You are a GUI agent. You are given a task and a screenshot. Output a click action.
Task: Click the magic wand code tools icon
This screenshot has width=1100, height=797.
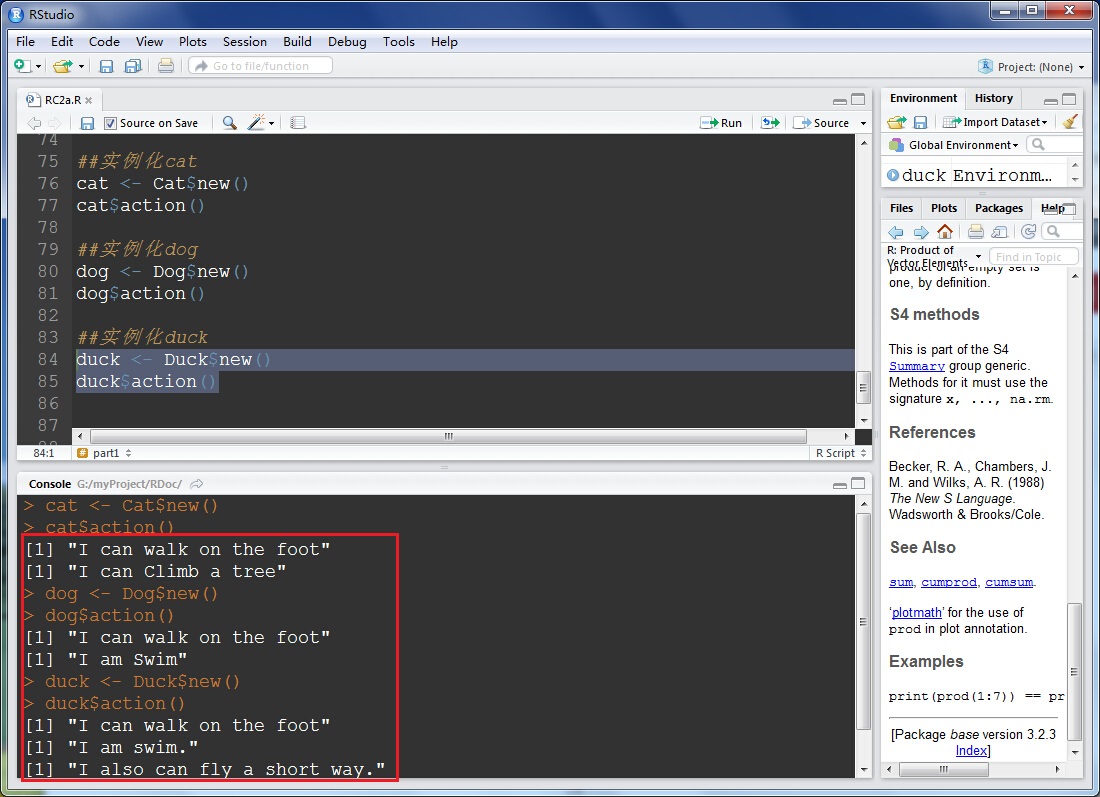[x=257, y=123]
